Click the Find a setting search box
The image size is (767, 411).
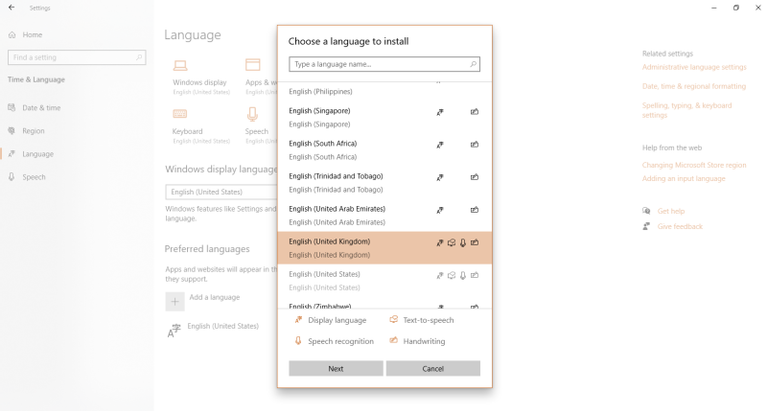[76, 58]
